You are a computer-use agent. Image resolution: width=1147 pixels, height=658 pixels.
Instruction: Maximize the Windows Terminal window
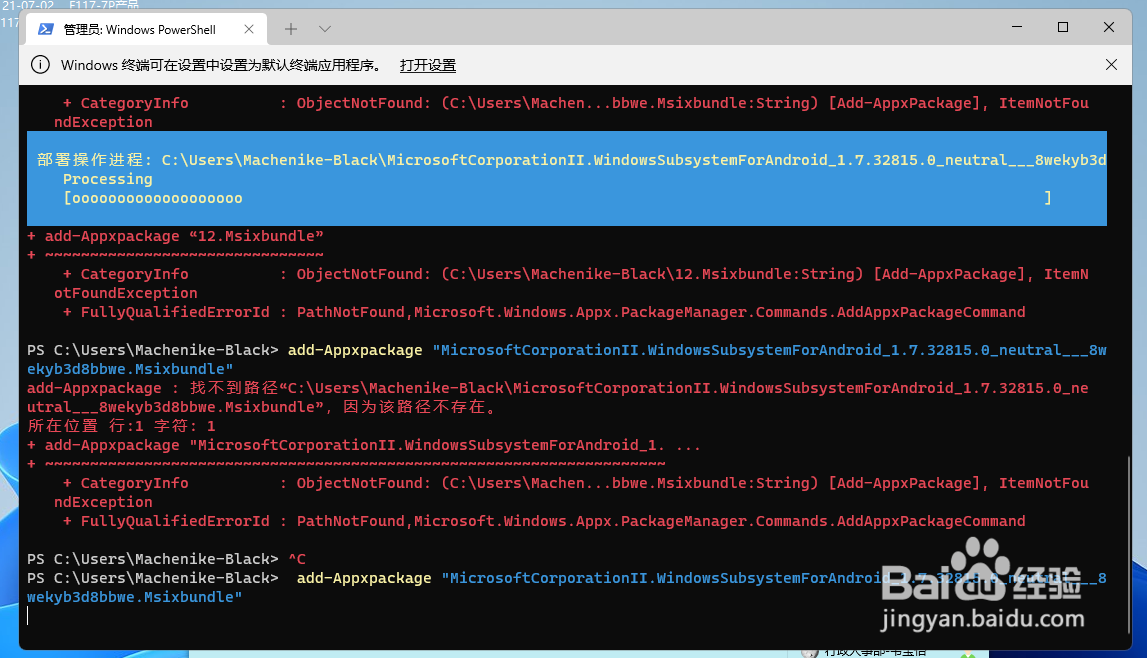point(1062,27)
